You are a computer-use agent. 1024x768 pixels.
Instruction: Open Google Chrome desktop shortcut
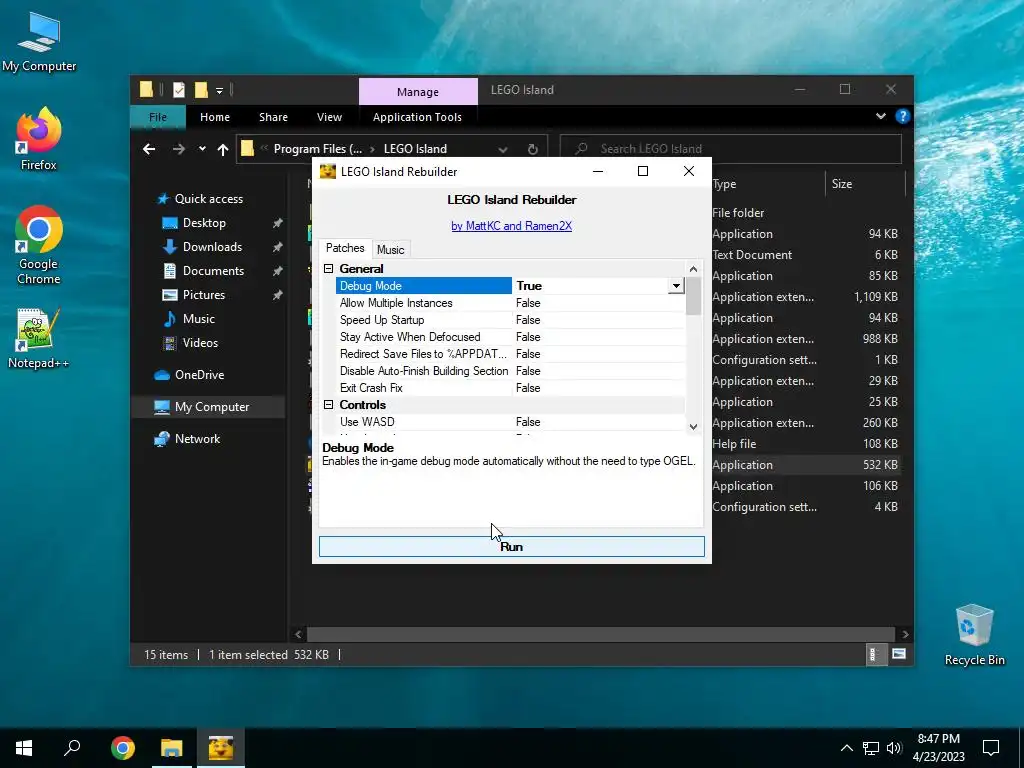tap(39, 245)
